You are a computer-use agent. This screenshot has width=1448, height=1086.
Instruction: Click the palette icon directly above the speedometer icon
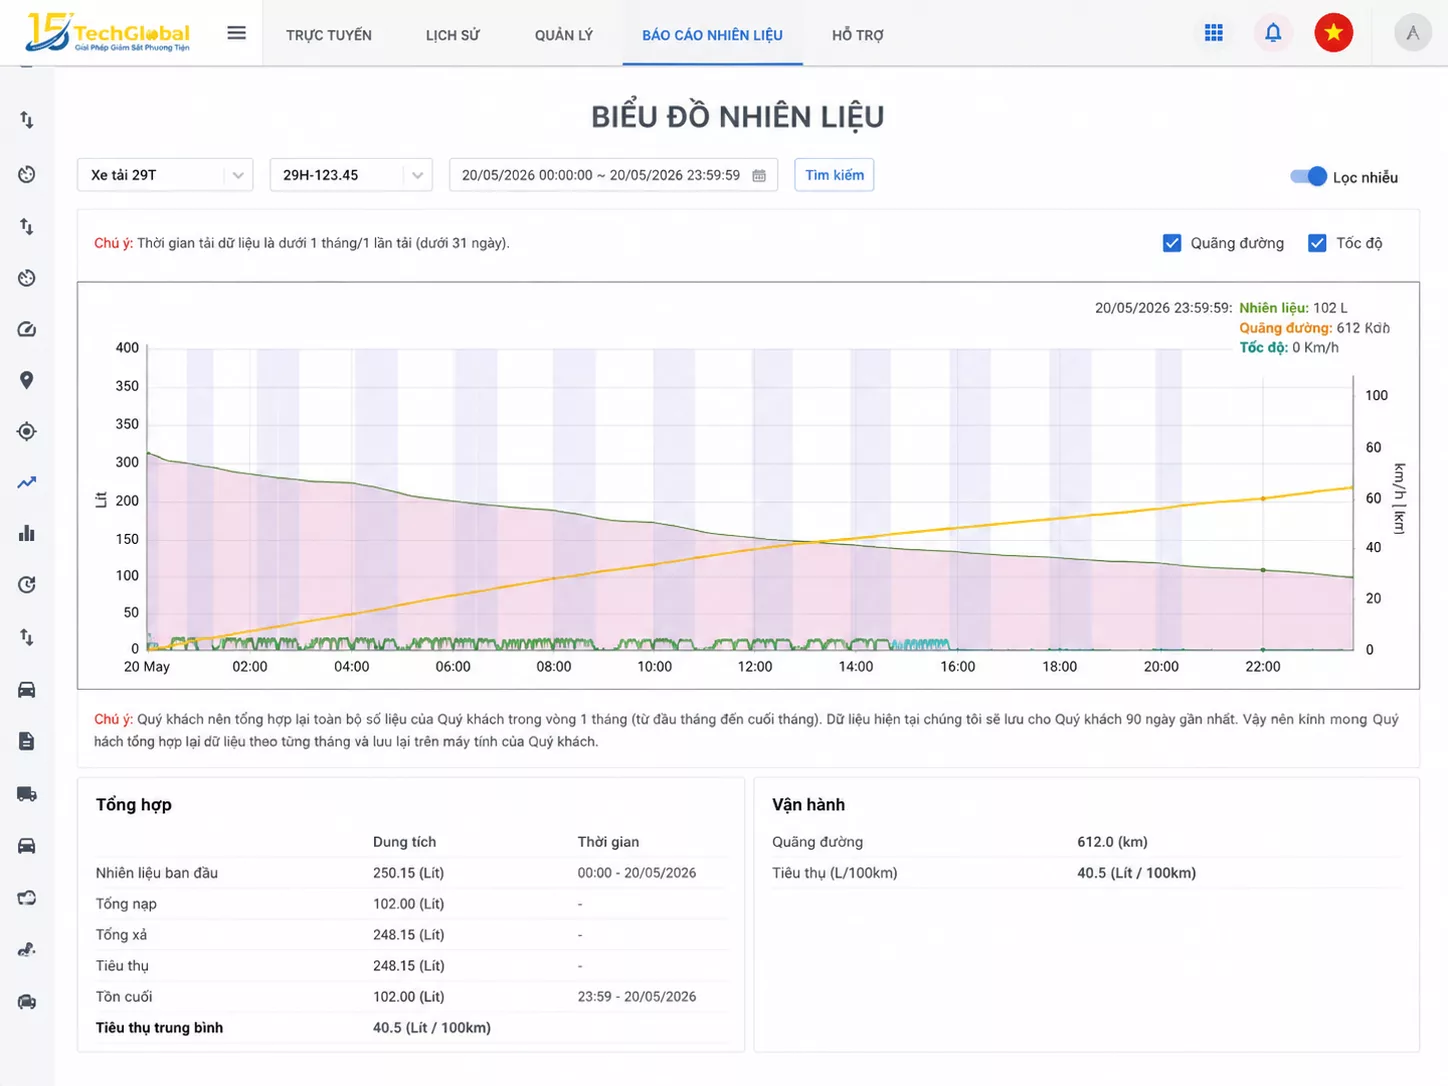pyautogui.click(x=27, y=278)
